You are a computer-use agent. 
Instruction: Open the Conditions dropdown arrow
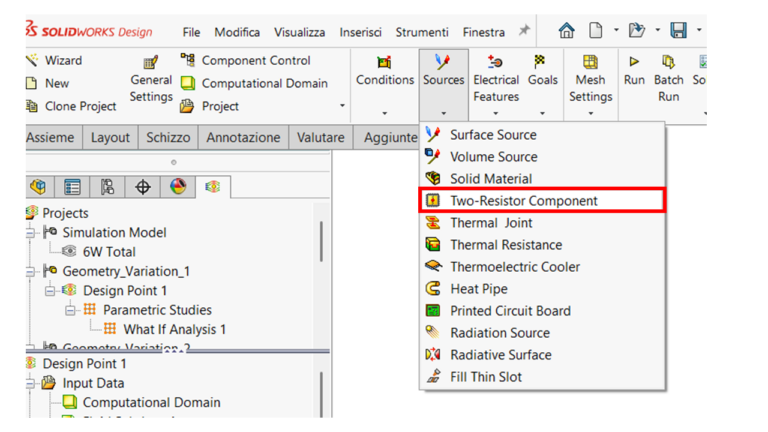tap(384, 113)
